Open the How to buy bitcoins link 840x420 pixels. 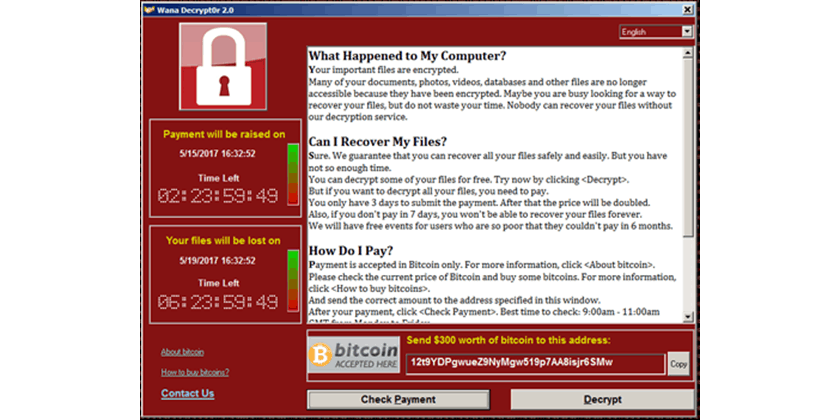195,372
